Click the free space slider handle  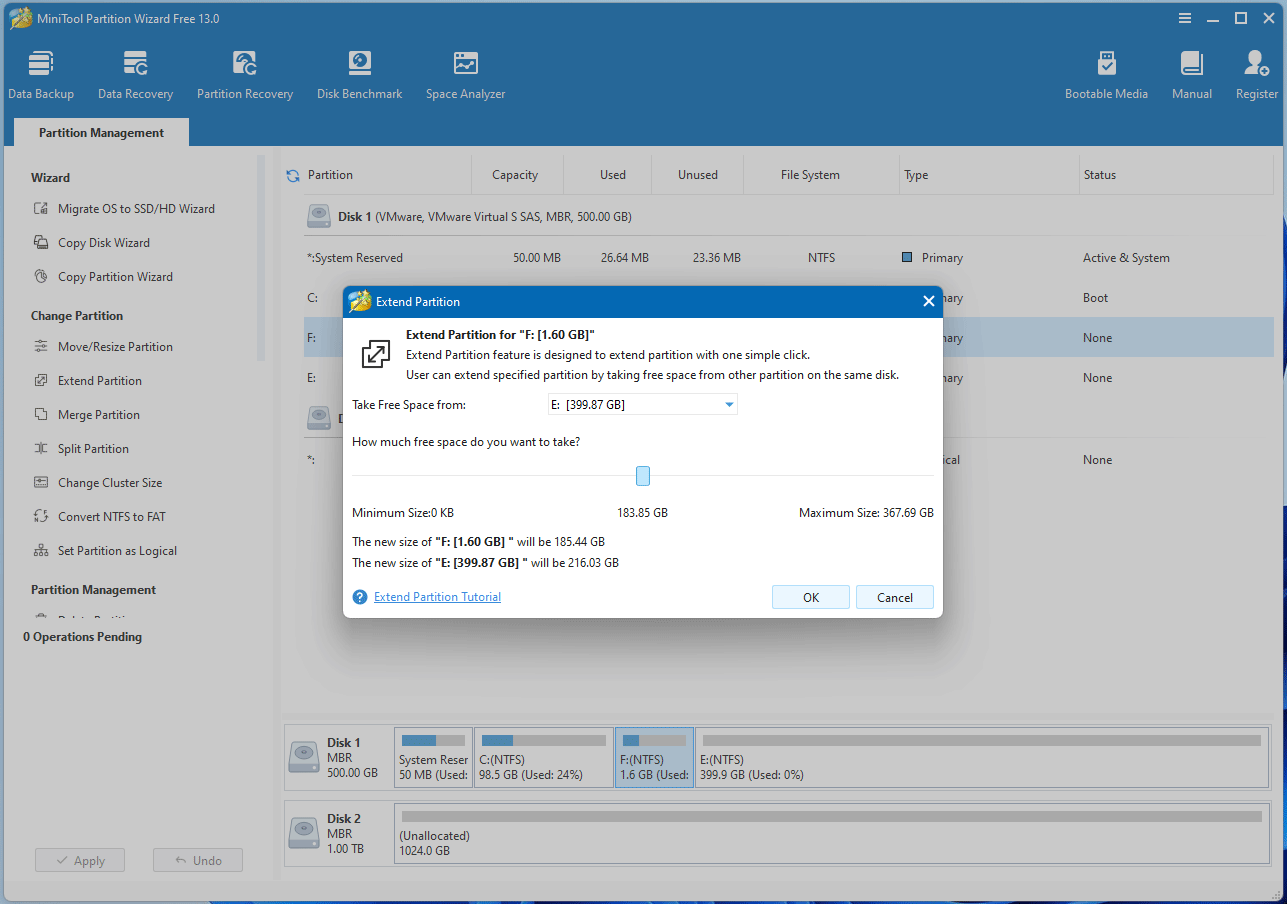point(643,476)
